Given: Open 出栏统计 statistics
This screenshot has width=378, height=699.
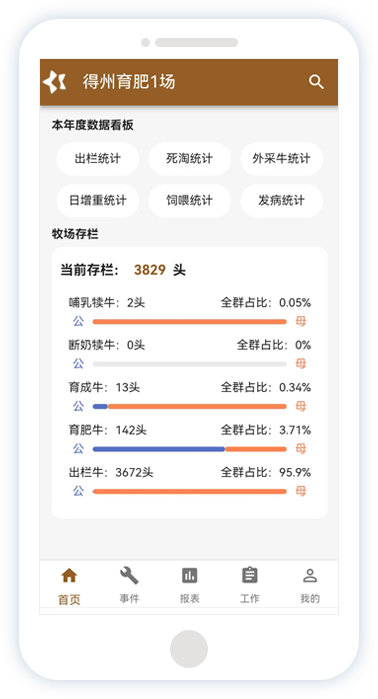Looking at the screenshot, I should [x=98, y=159].
